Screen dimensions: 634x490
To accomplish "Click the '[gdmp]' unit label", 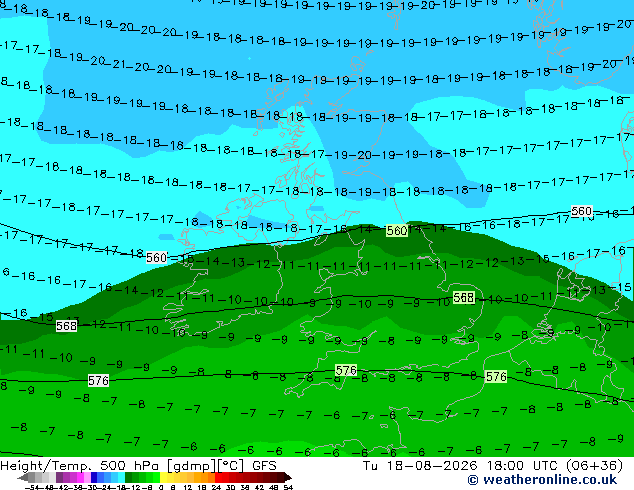I will [x=191, y=466].
